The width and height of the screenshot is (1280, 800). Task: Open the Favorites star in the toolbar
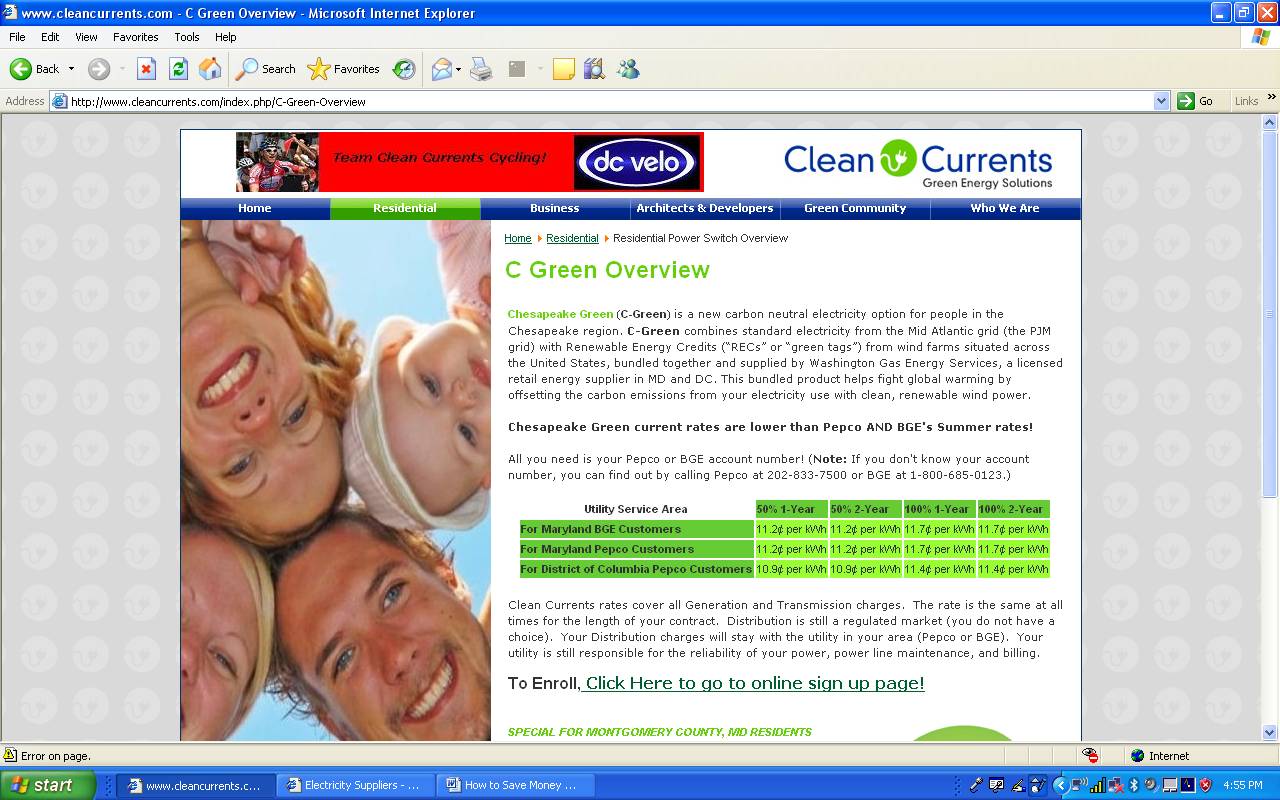click(x=344, y=69)
